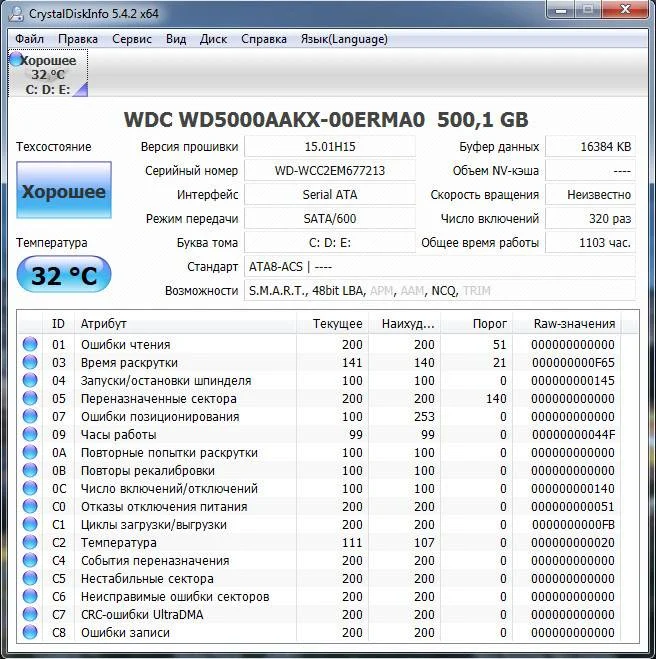Click the firmware version field 15.01H15
The width and height of the screenshot is (656, 659).
330,146
